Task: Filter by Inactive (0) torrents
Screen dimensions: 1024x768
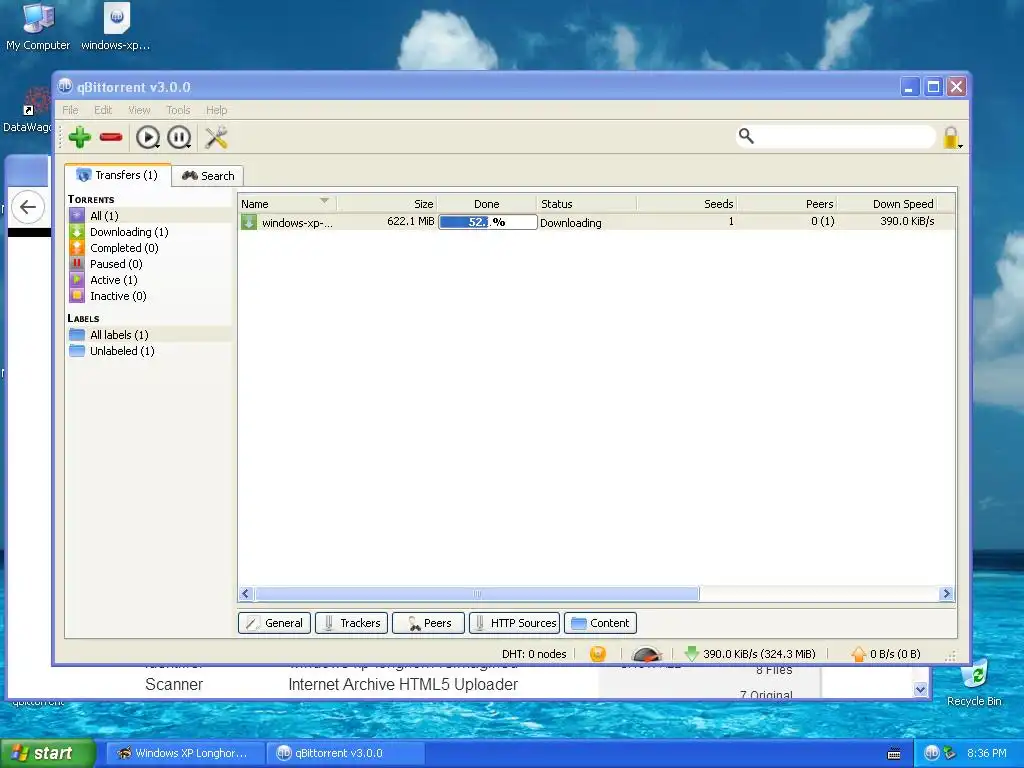Action: pyautogui.click(x=149, y=296)
